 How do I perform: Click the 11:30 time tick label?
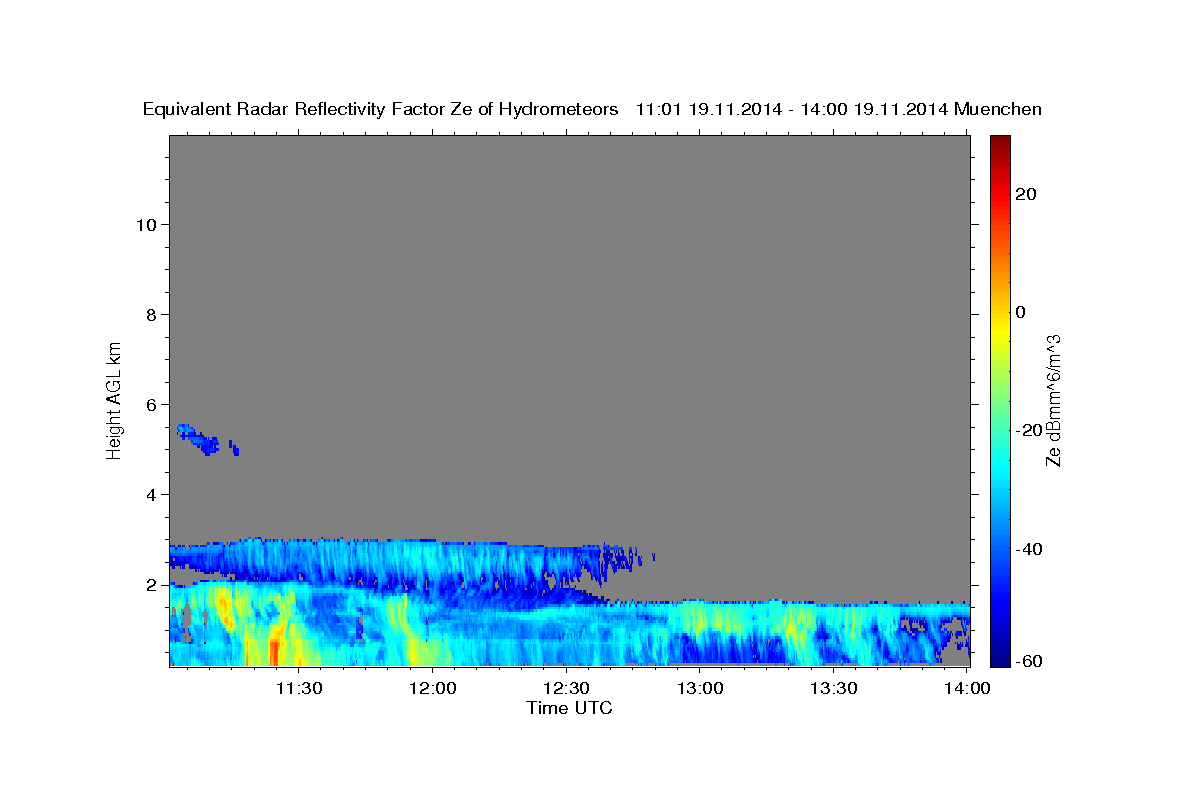pos(299,689)
